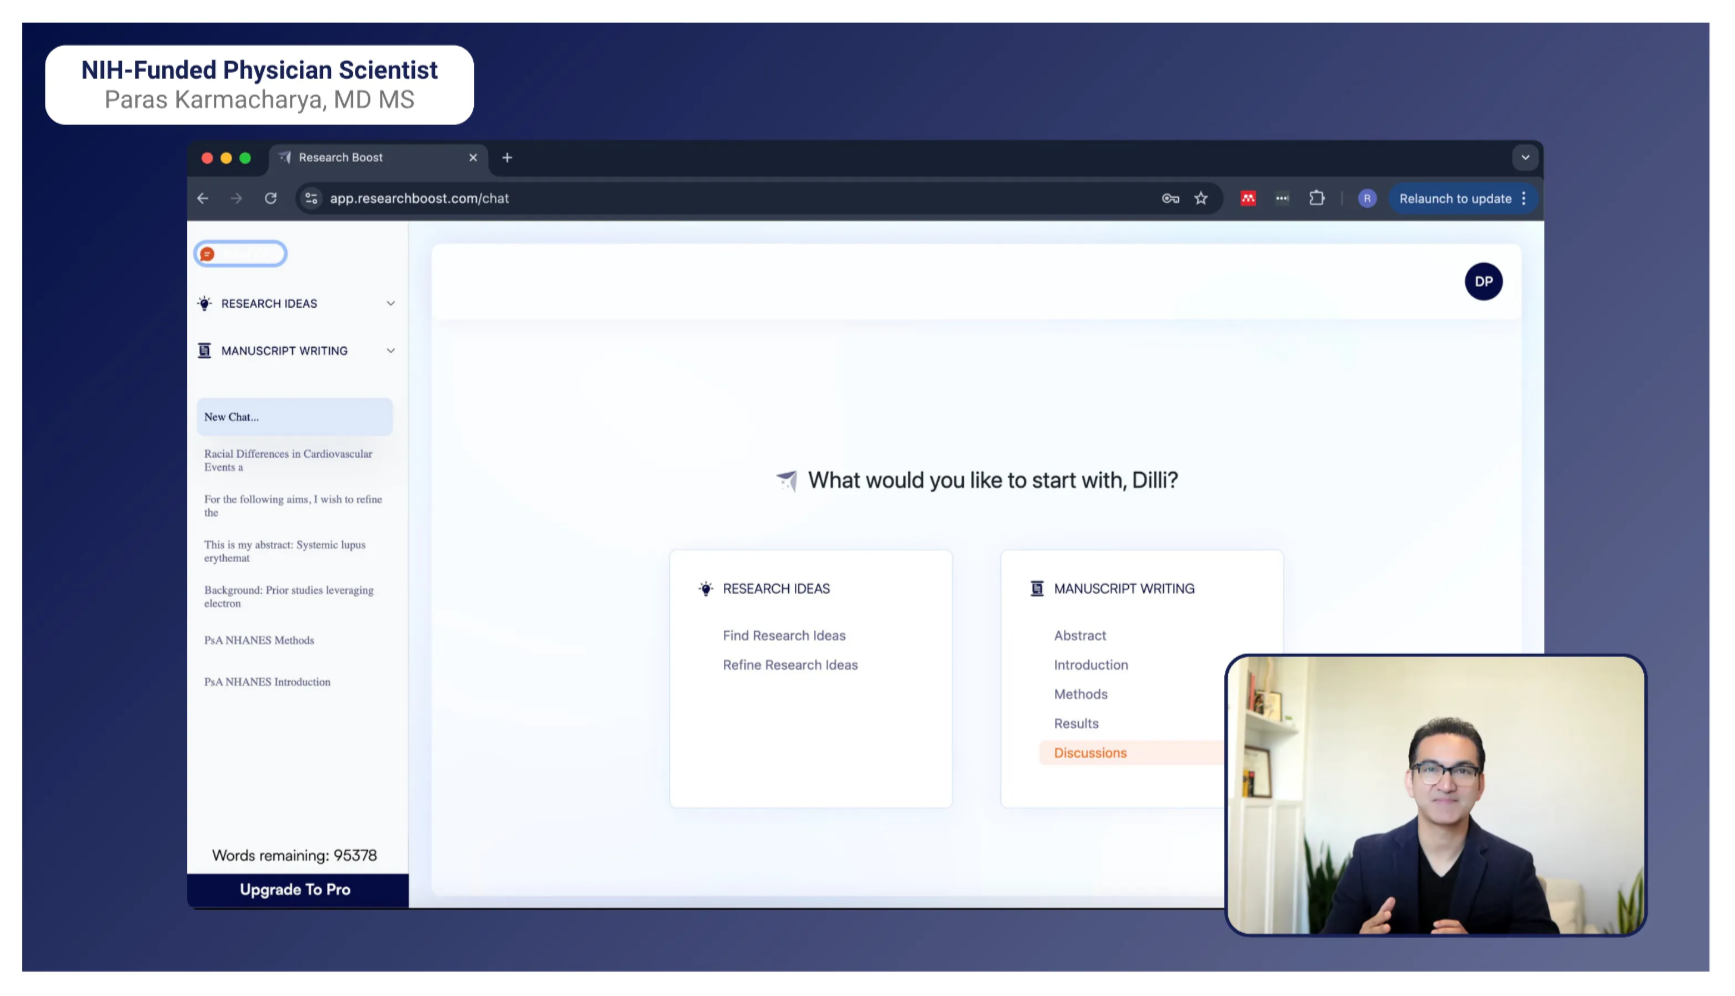Viewport: 1735px width, 996px height.
Task: Click the Research Ideas lightbulb icon on card
Action: coord(706,588)
